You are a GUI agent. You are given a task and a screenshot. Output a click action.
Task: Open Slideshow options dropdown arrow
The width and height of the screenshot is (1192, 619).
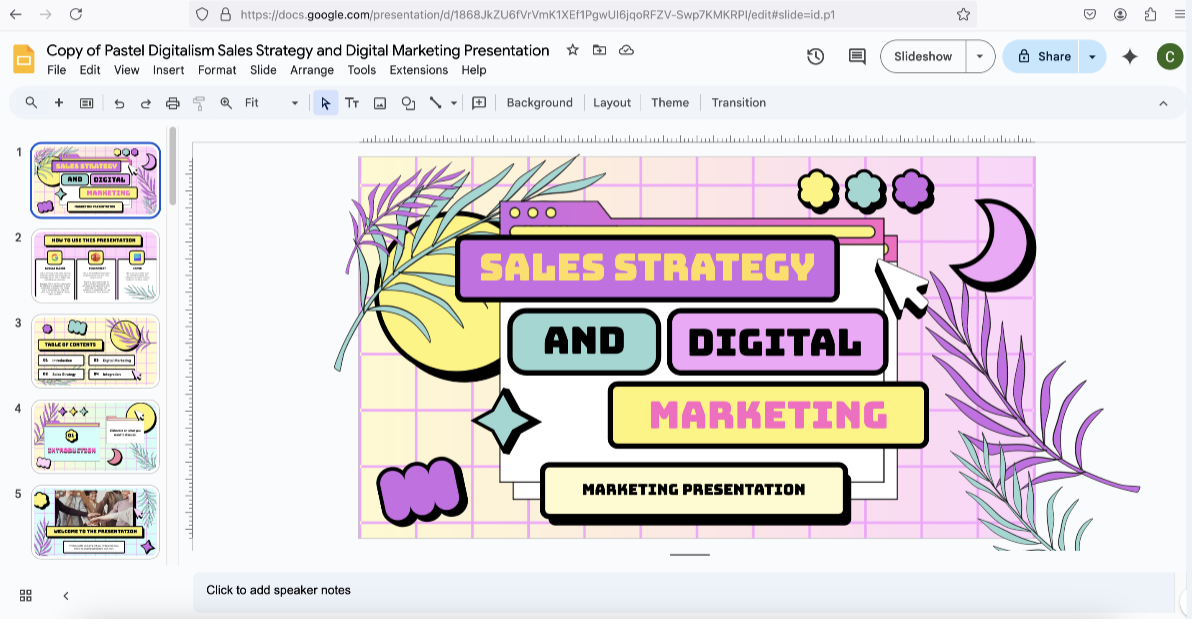coord(980,56)
